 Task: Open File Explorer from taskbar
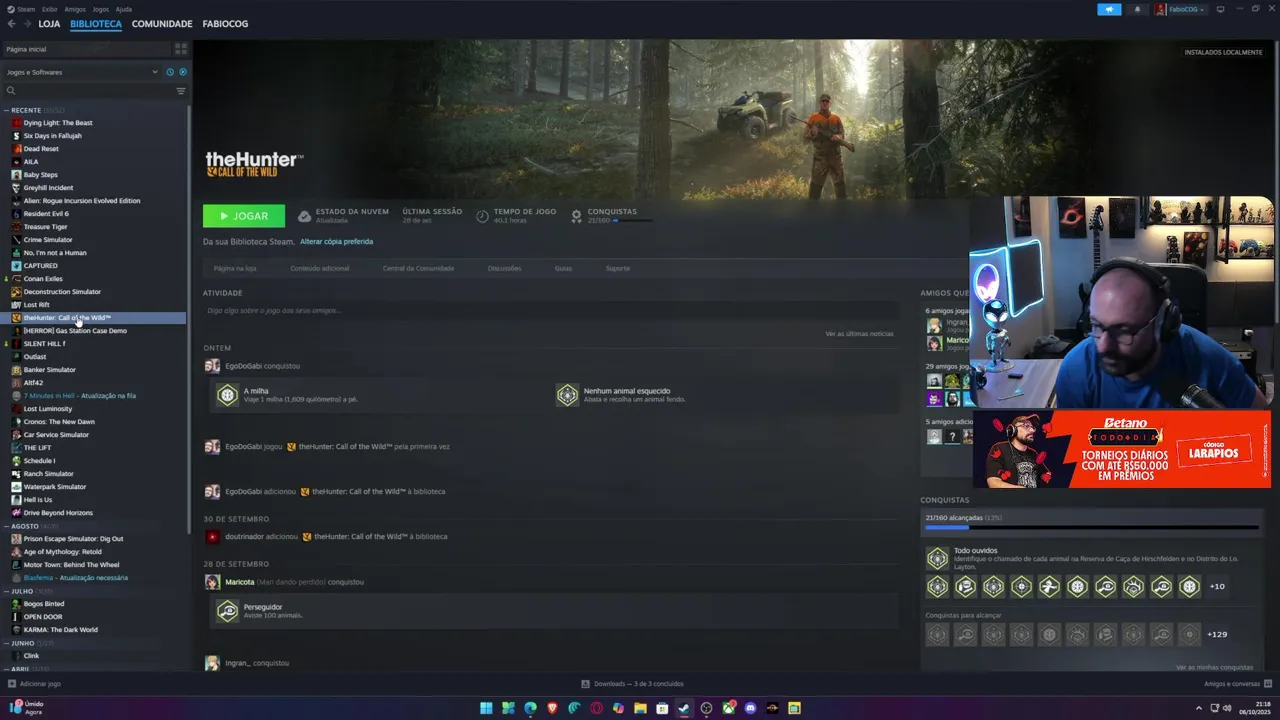click(x=640, y=708)
